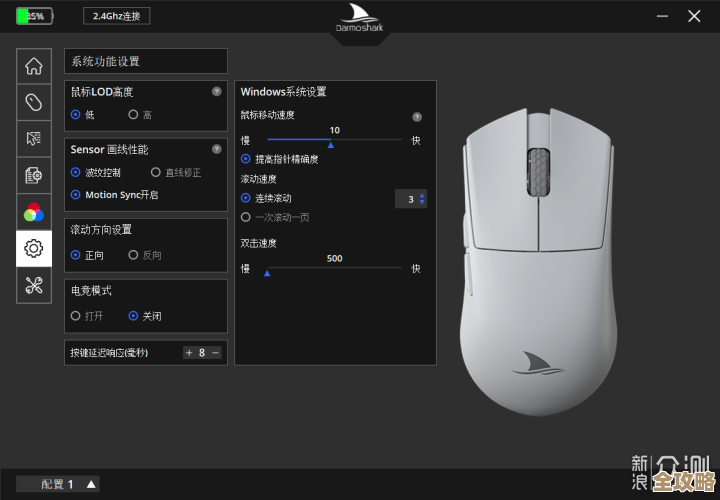Toggle Motion Sync开启 option
Screen dimensions: 720x500
tap(76, 195)
